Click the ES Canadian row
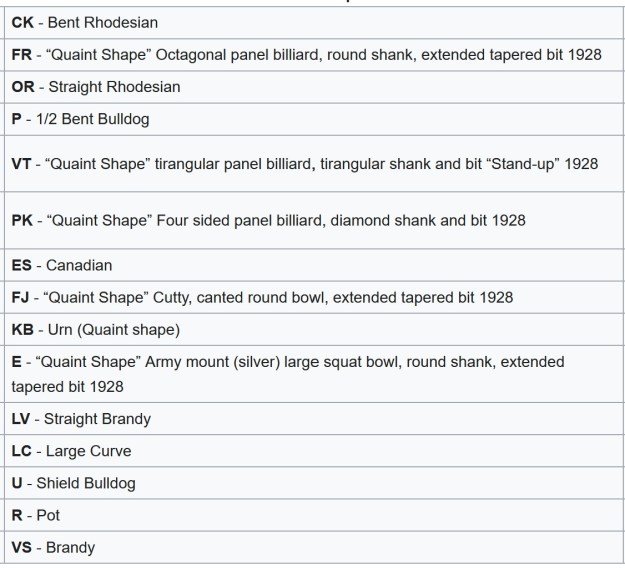Screen dimensions: 625x571 (62, 265)
